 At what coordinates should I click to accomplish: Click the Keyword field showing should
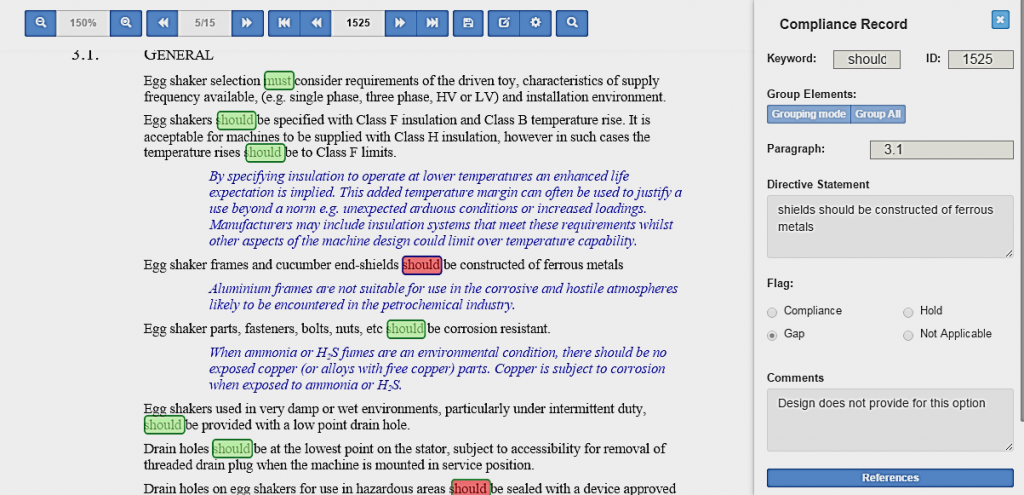coord(867,59)
